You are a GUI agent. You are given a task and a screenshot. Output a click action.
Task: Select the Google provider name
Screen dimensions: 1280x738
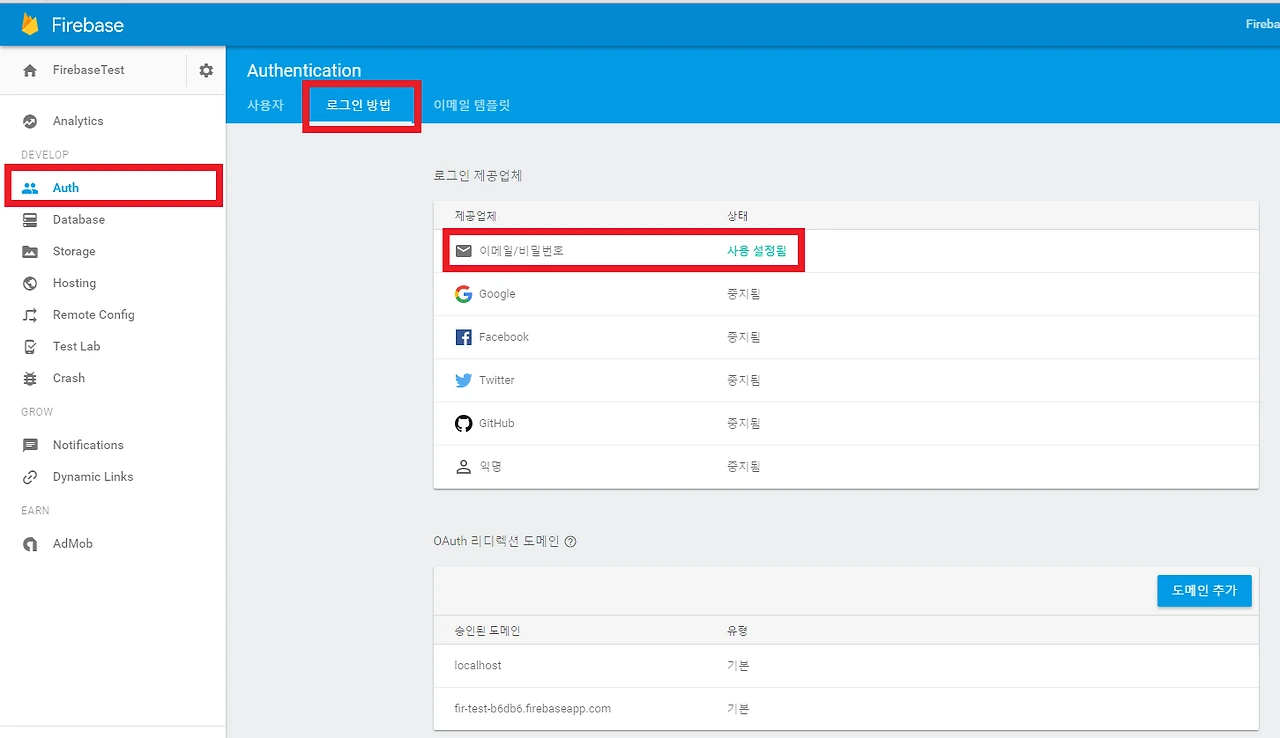tap(497, 294)
